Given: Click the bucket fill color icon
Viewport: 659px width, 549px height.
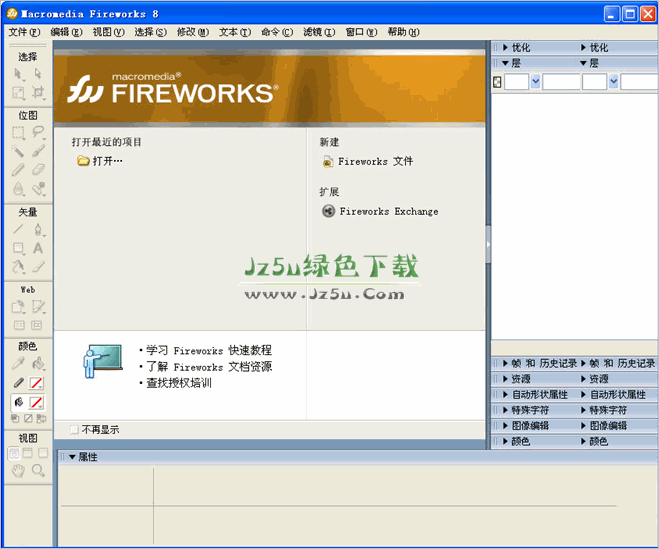Looking at the screenshot, I should (x=18, y=403).
